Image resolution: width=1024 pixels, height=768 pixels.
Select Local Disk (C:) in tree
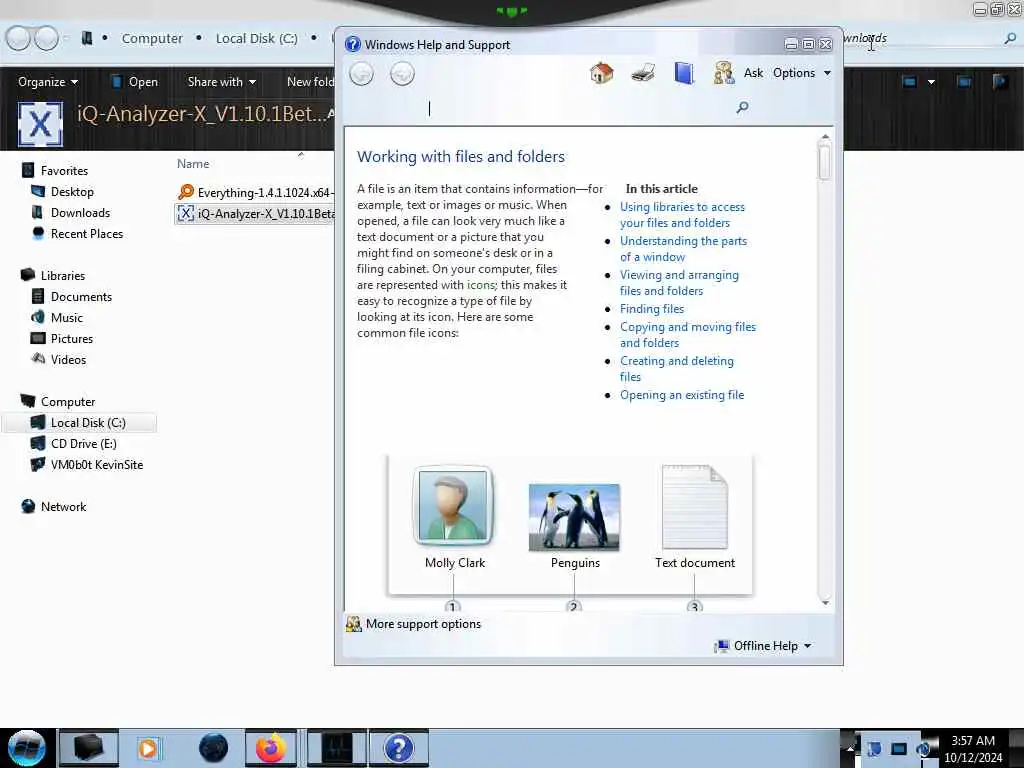tap(80, 423)
